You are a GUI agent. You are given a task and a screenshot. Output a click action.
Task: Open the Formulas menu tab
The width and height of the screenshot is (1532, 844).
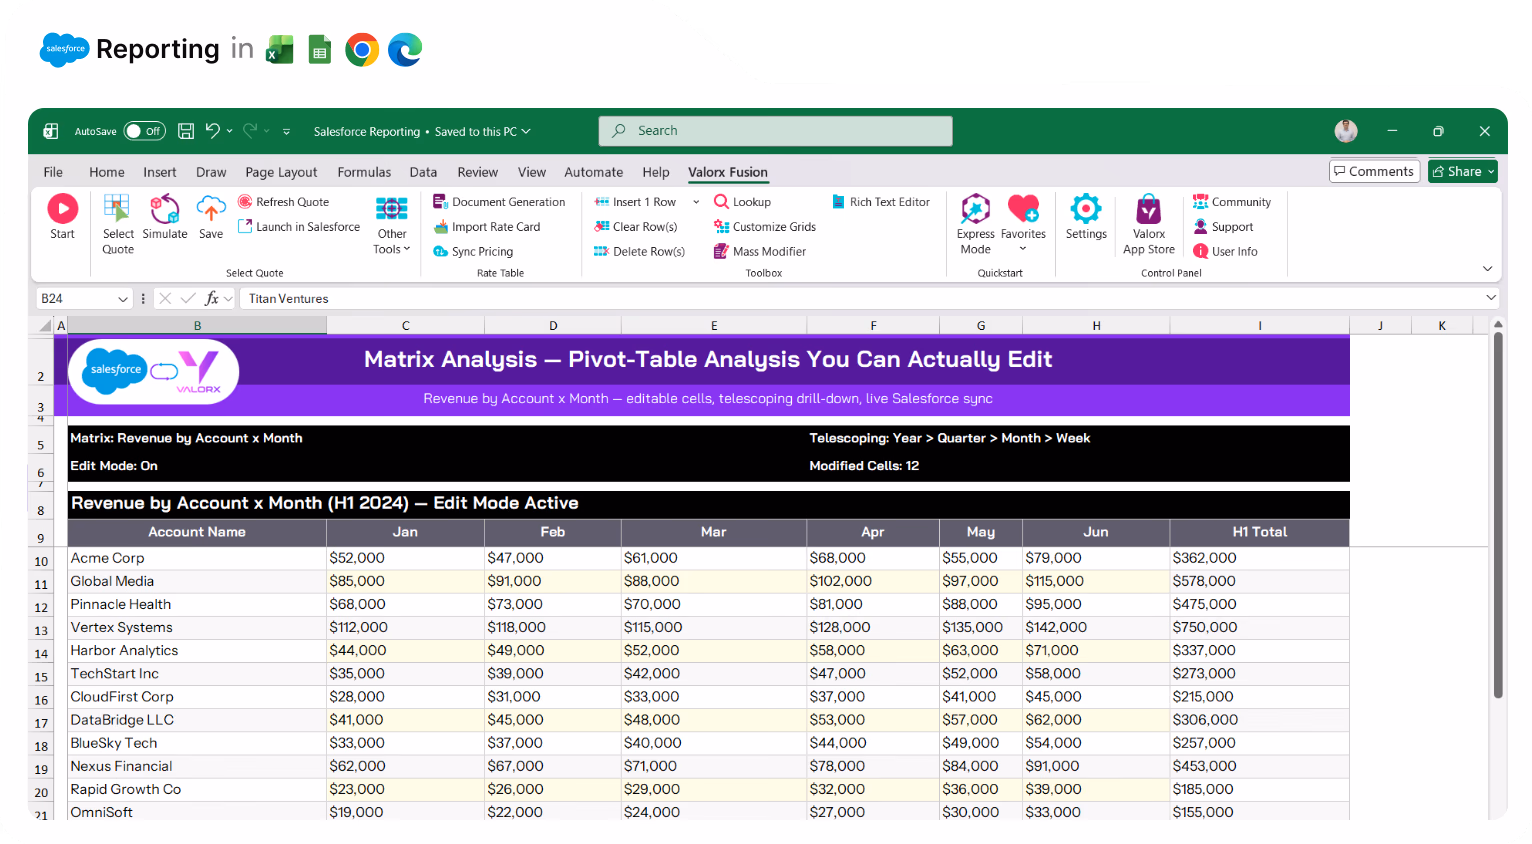364,172
